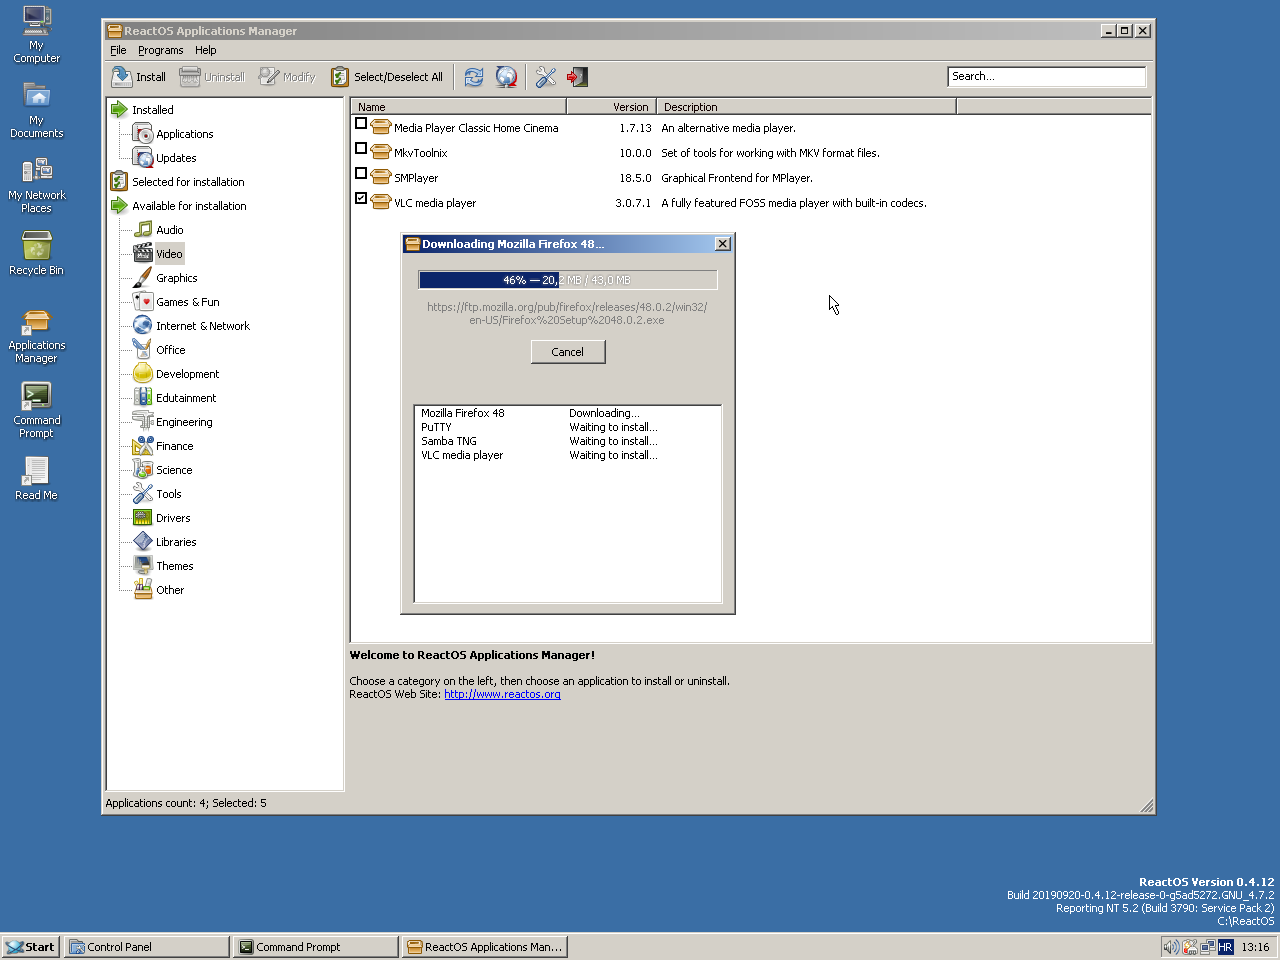Select PuTTY in download queue

pos(436,427)
